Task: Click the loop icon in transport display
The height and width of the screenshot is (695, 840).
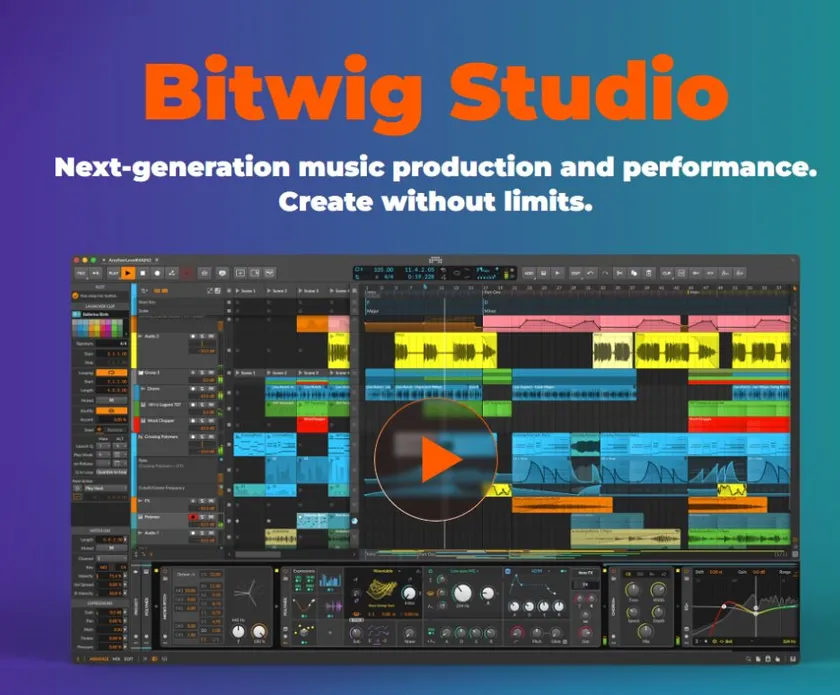Action: [x=456, y=273]
